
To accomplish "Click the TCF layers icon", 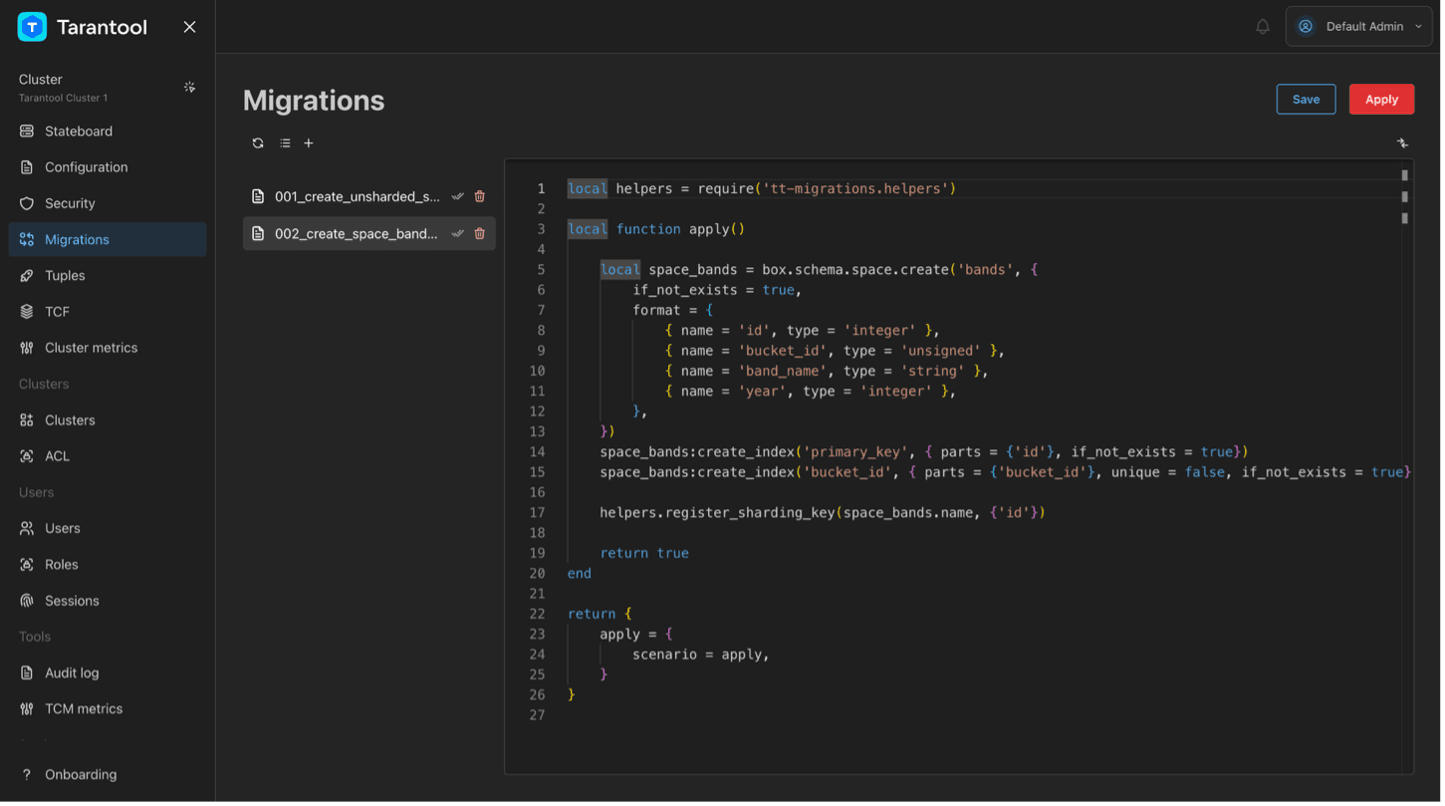I will point(27,313).
